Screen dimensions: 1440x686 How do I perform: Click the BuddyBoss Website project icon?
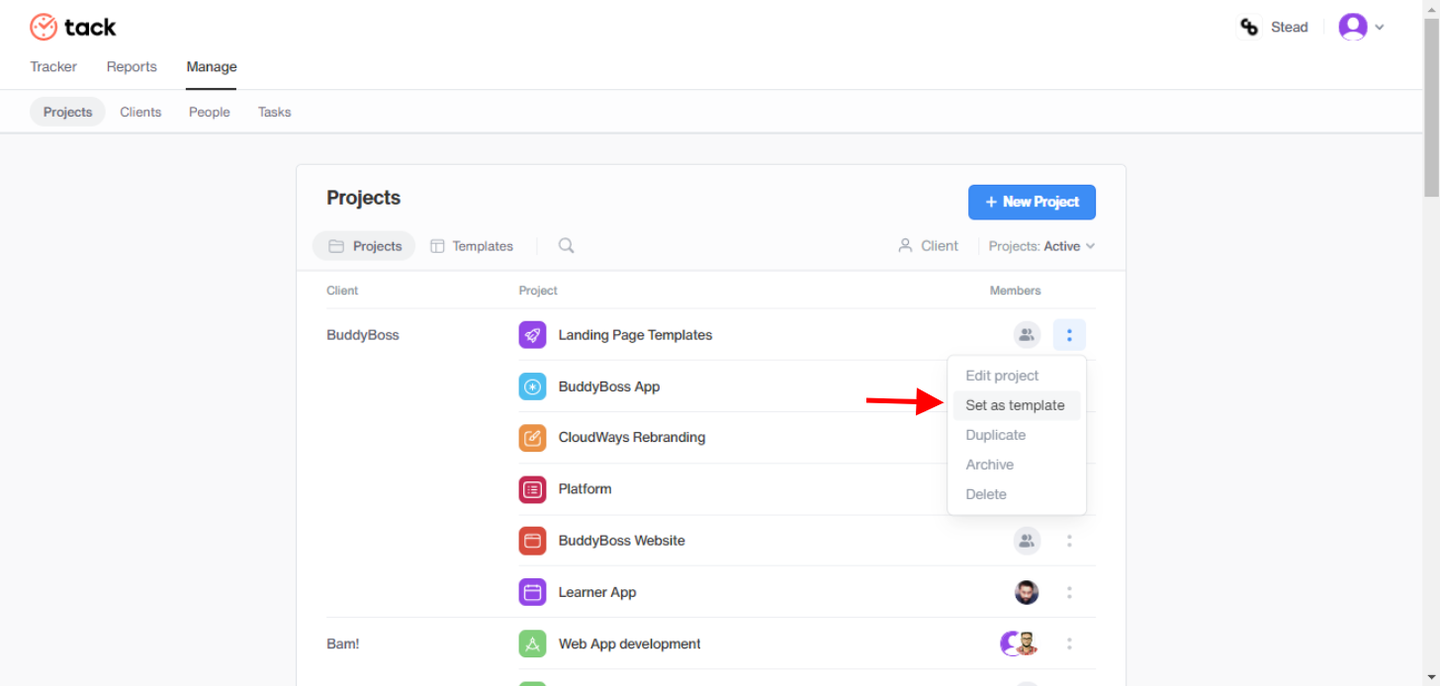532,541
